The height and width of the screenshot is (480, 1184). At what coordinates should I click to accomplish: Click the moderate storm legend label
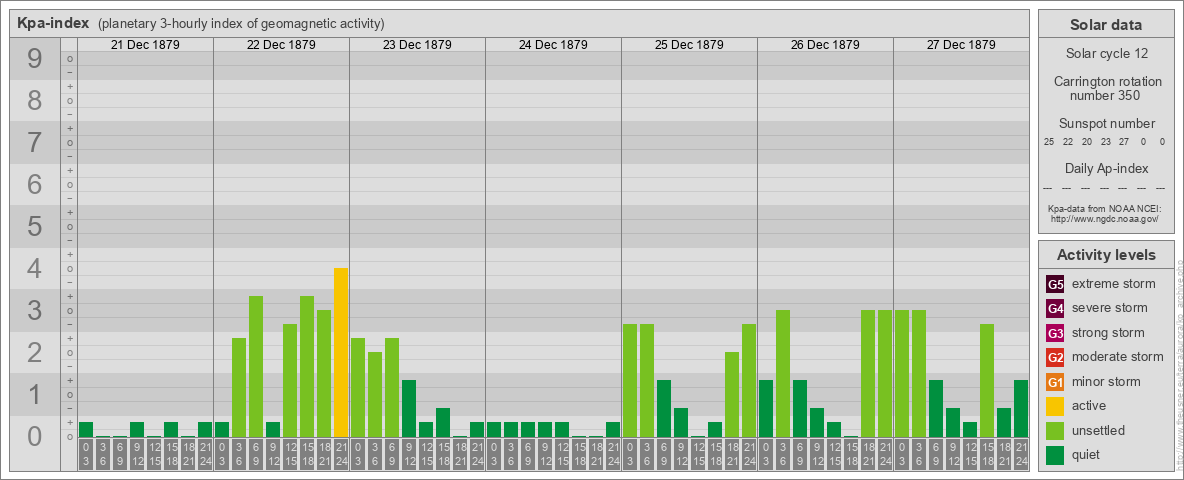pos(1118,357)
